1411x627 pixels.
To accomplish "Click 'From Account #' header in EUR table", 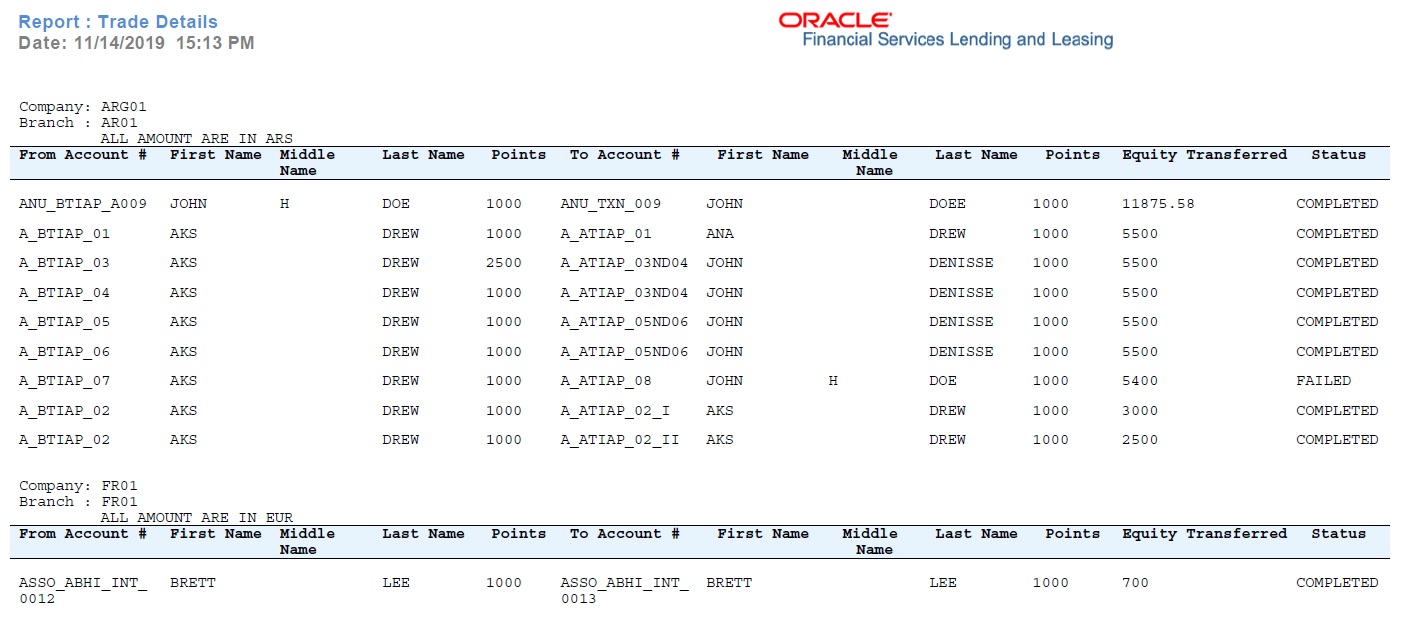I will coord(83,534).
